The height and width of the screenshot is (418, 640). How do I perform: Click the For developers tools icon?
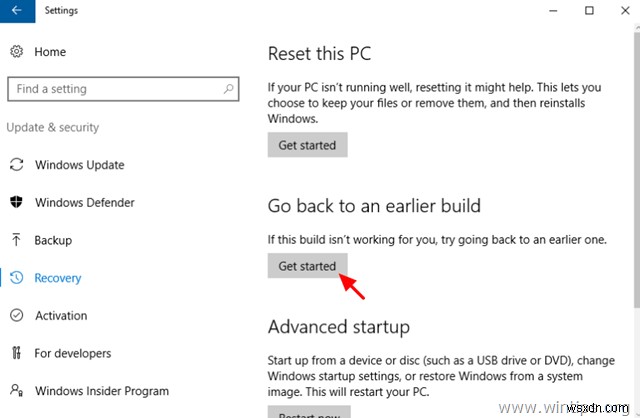tap(16, 353)
